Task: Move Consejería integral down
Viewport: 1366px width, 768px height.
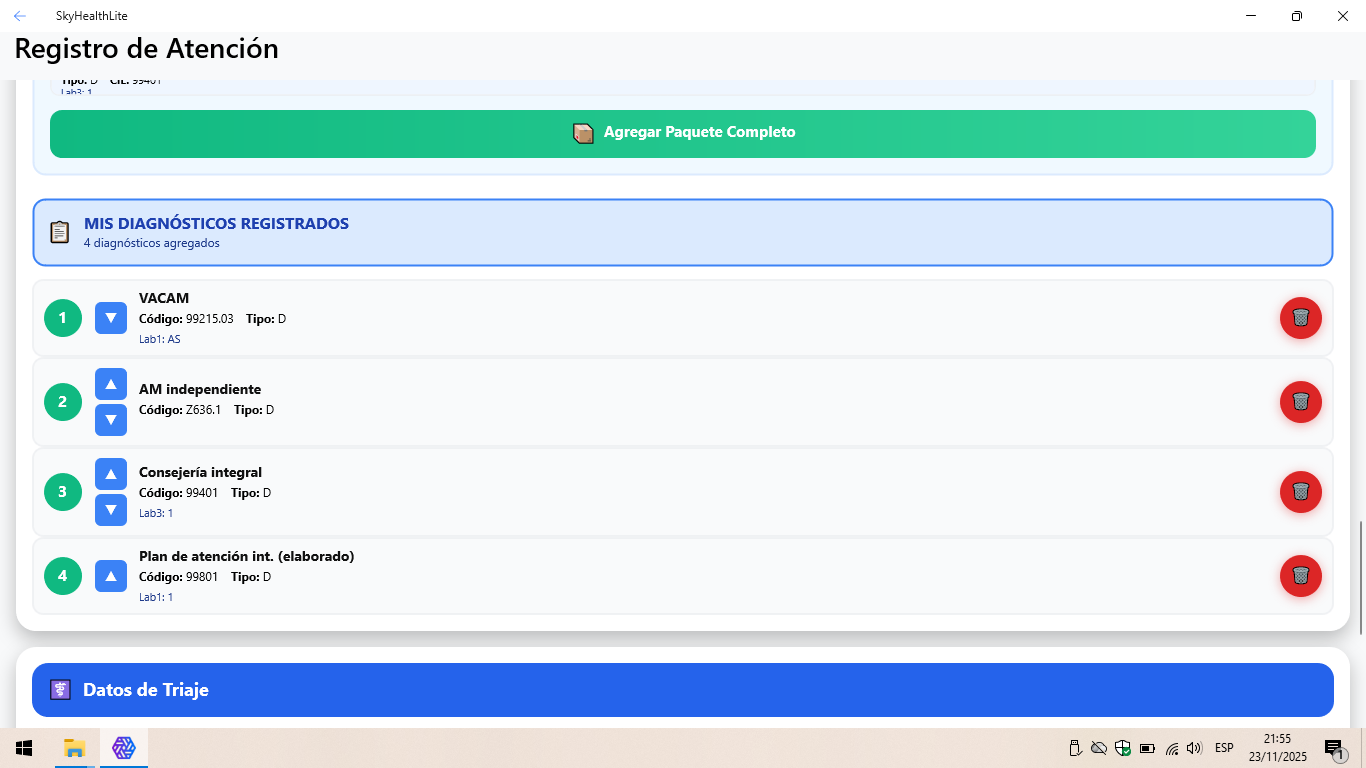Action: point(111,510)
